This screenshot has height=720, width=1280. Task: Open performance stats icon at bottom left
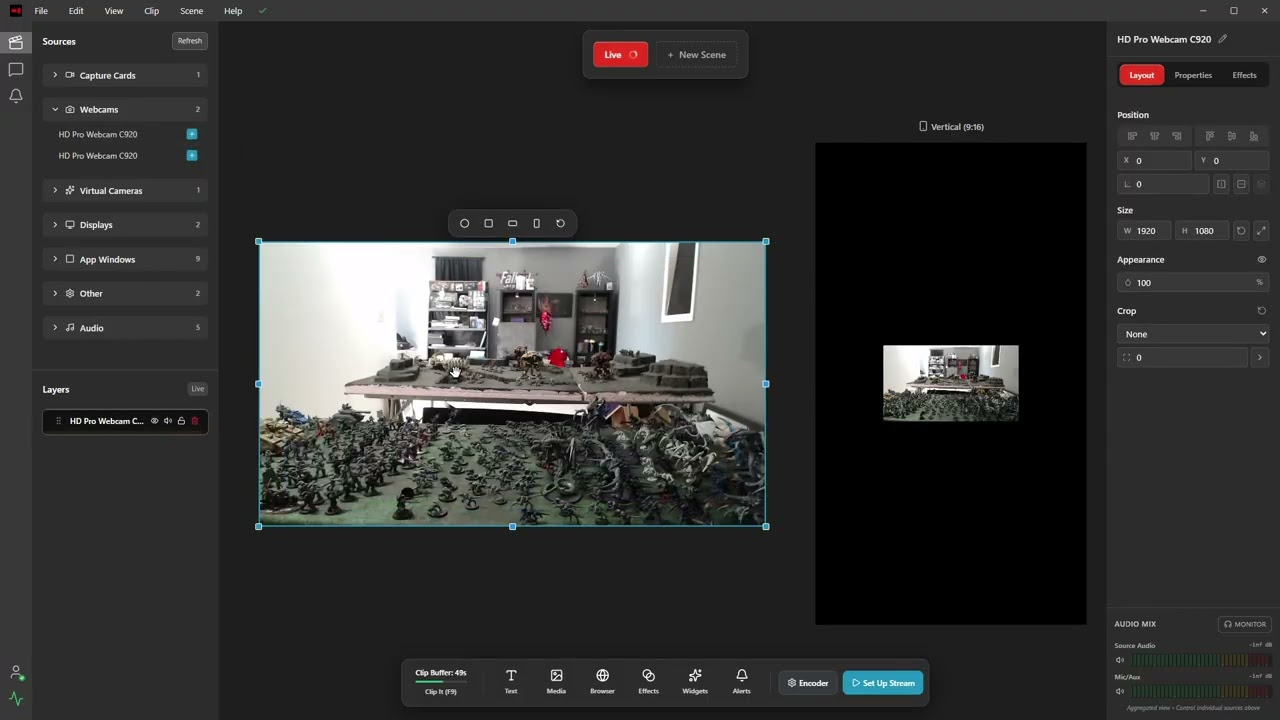[16, 699]
